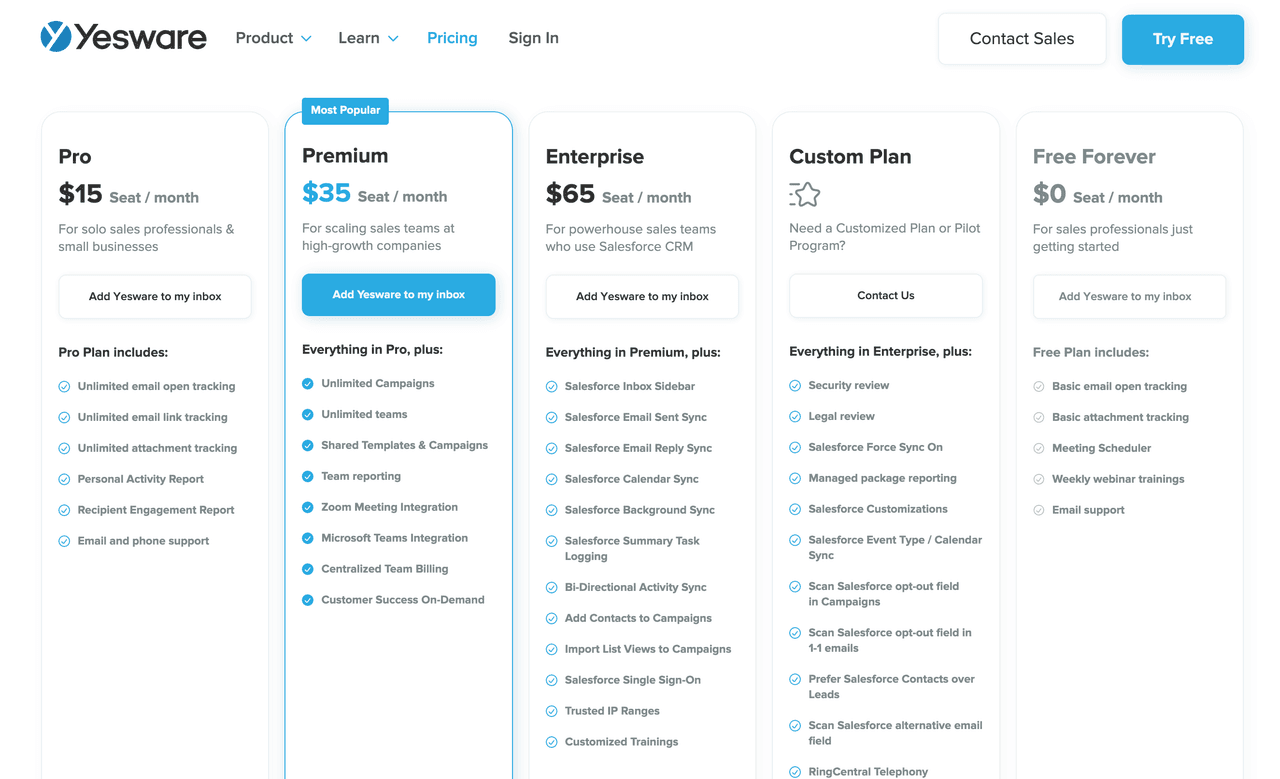Image resolution: width=1280 pixels, height=779 pixels.
Task: Click Add Contacts to Campaigns text
Action: pos(638,618)
